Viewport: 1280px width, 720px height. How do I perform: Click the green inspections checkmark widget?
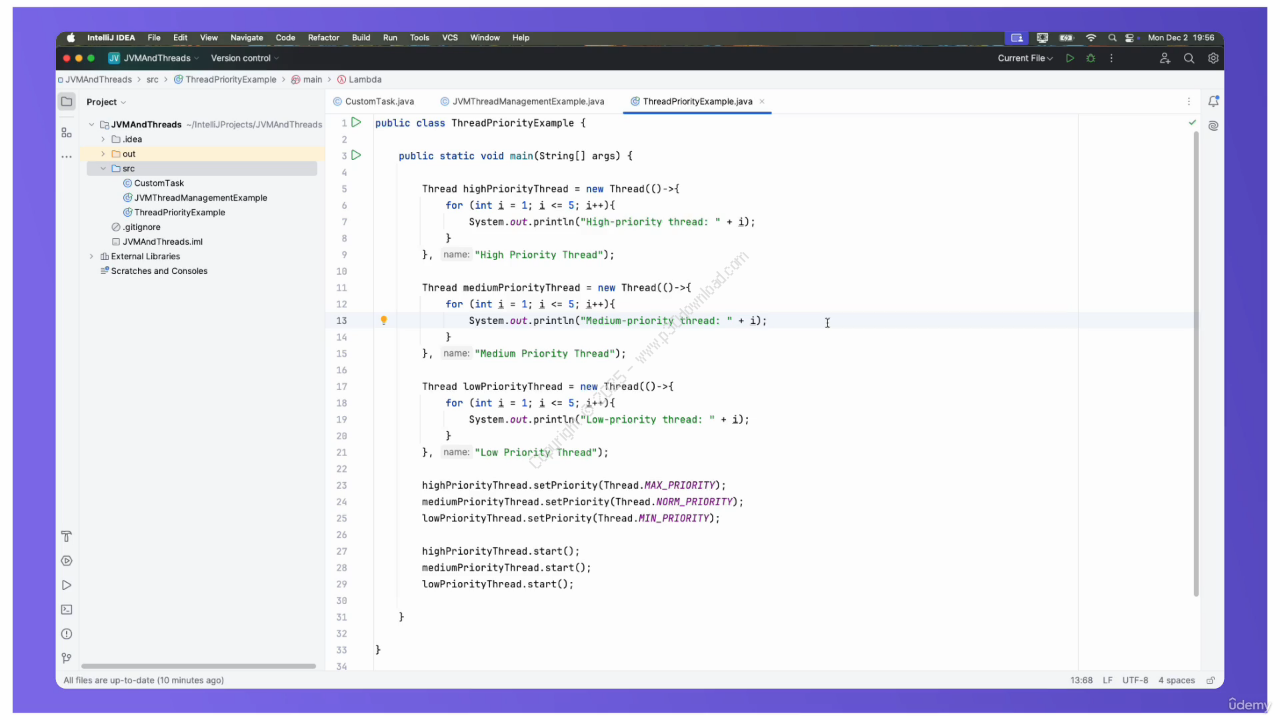tap(1192, 122)
